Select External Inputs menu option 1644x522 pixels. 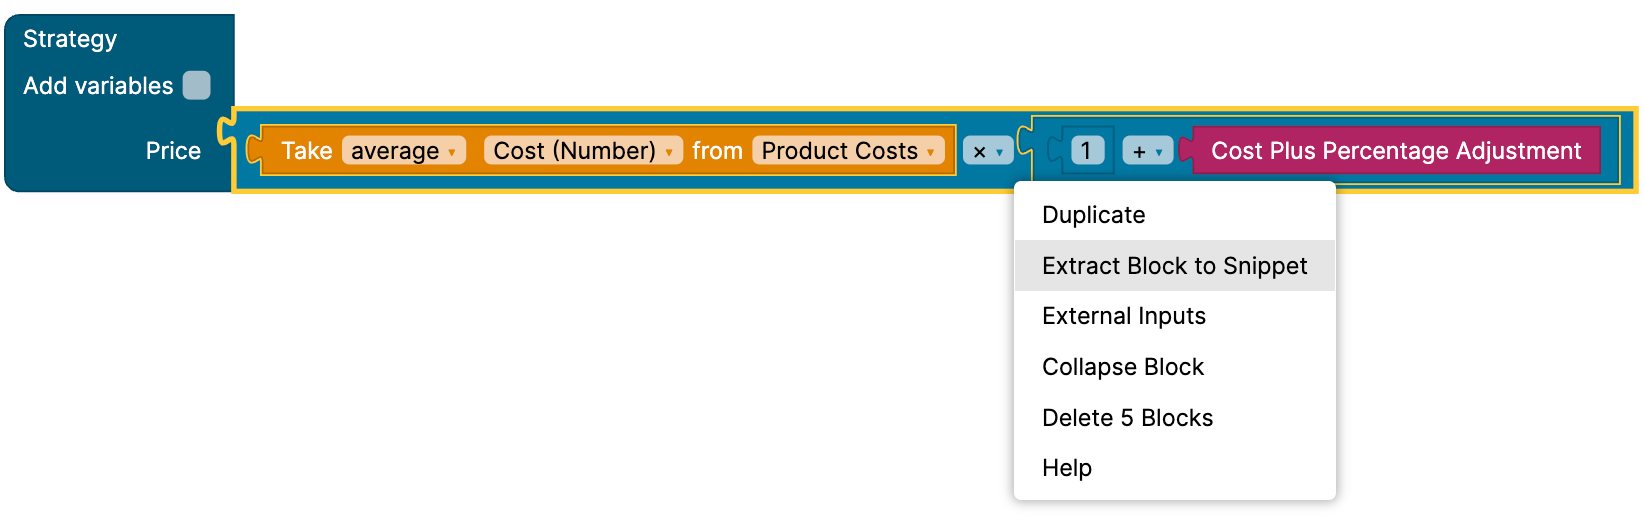pos(1123,316)
